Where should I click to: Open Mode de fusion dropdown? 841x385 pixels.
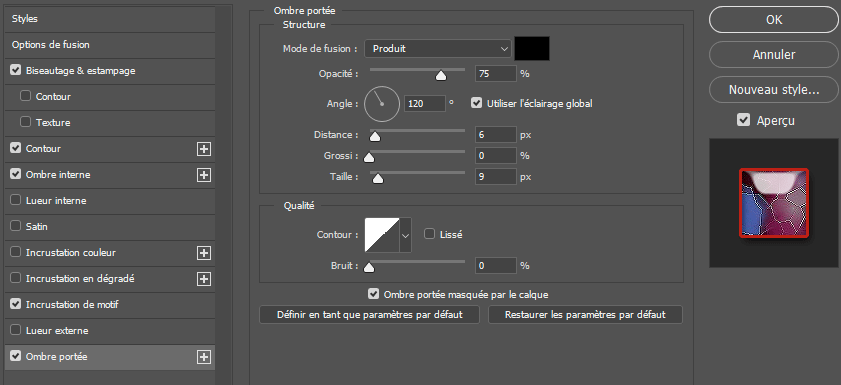pyautogui.click(x=438, y=49)
